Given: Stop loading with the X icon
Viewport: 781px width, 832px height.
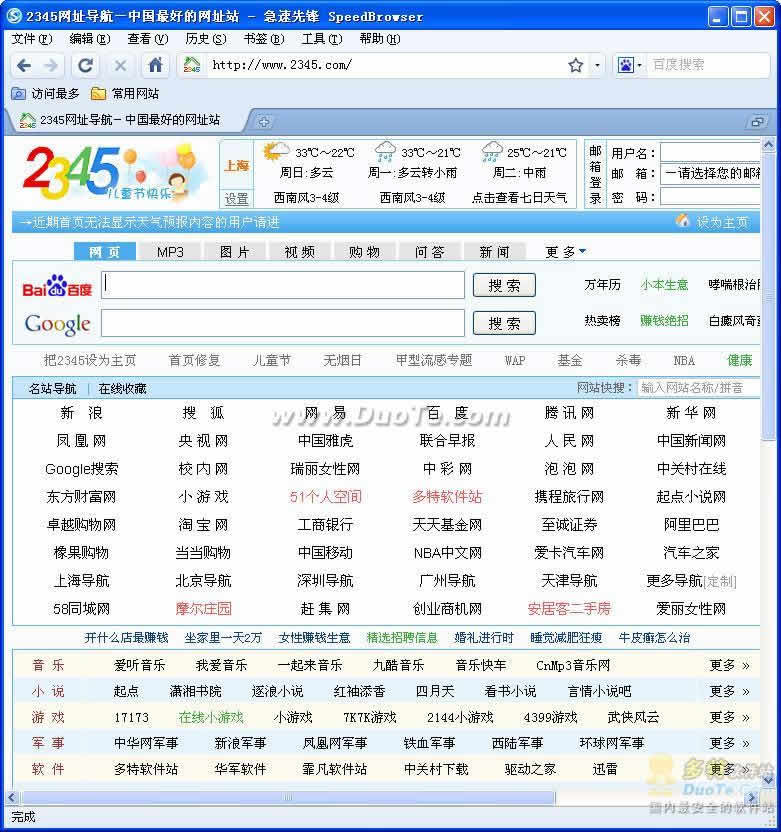Looking at the screenshot, I should 120,65.
